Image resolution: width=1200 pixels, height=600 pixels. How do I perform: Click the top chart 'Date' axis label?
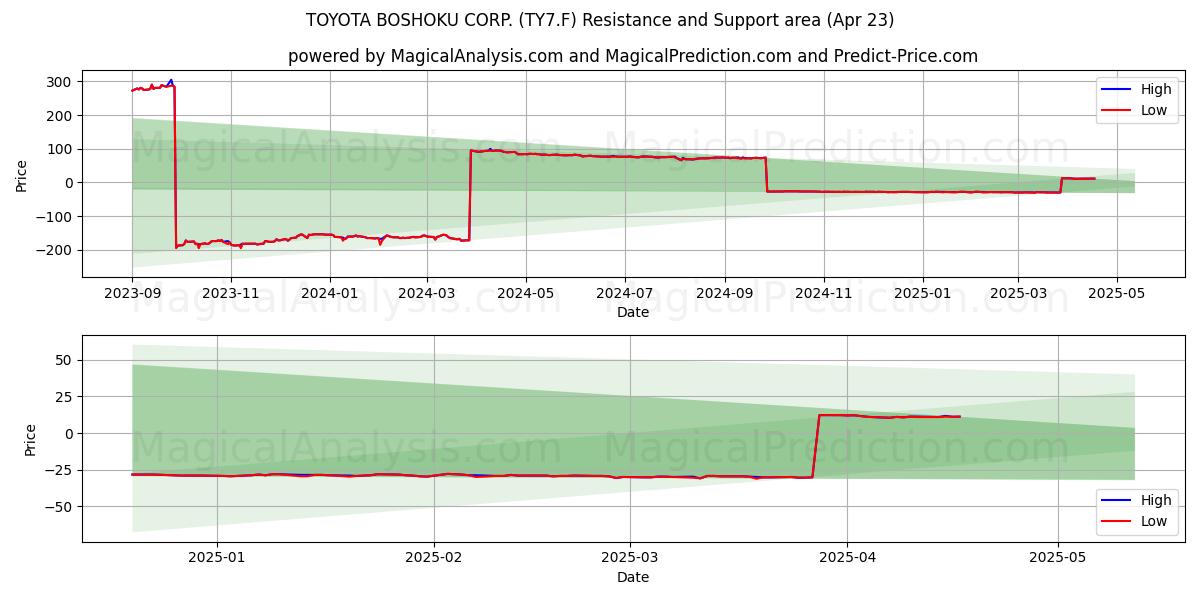pyautogui.click(x=632, y=312)
